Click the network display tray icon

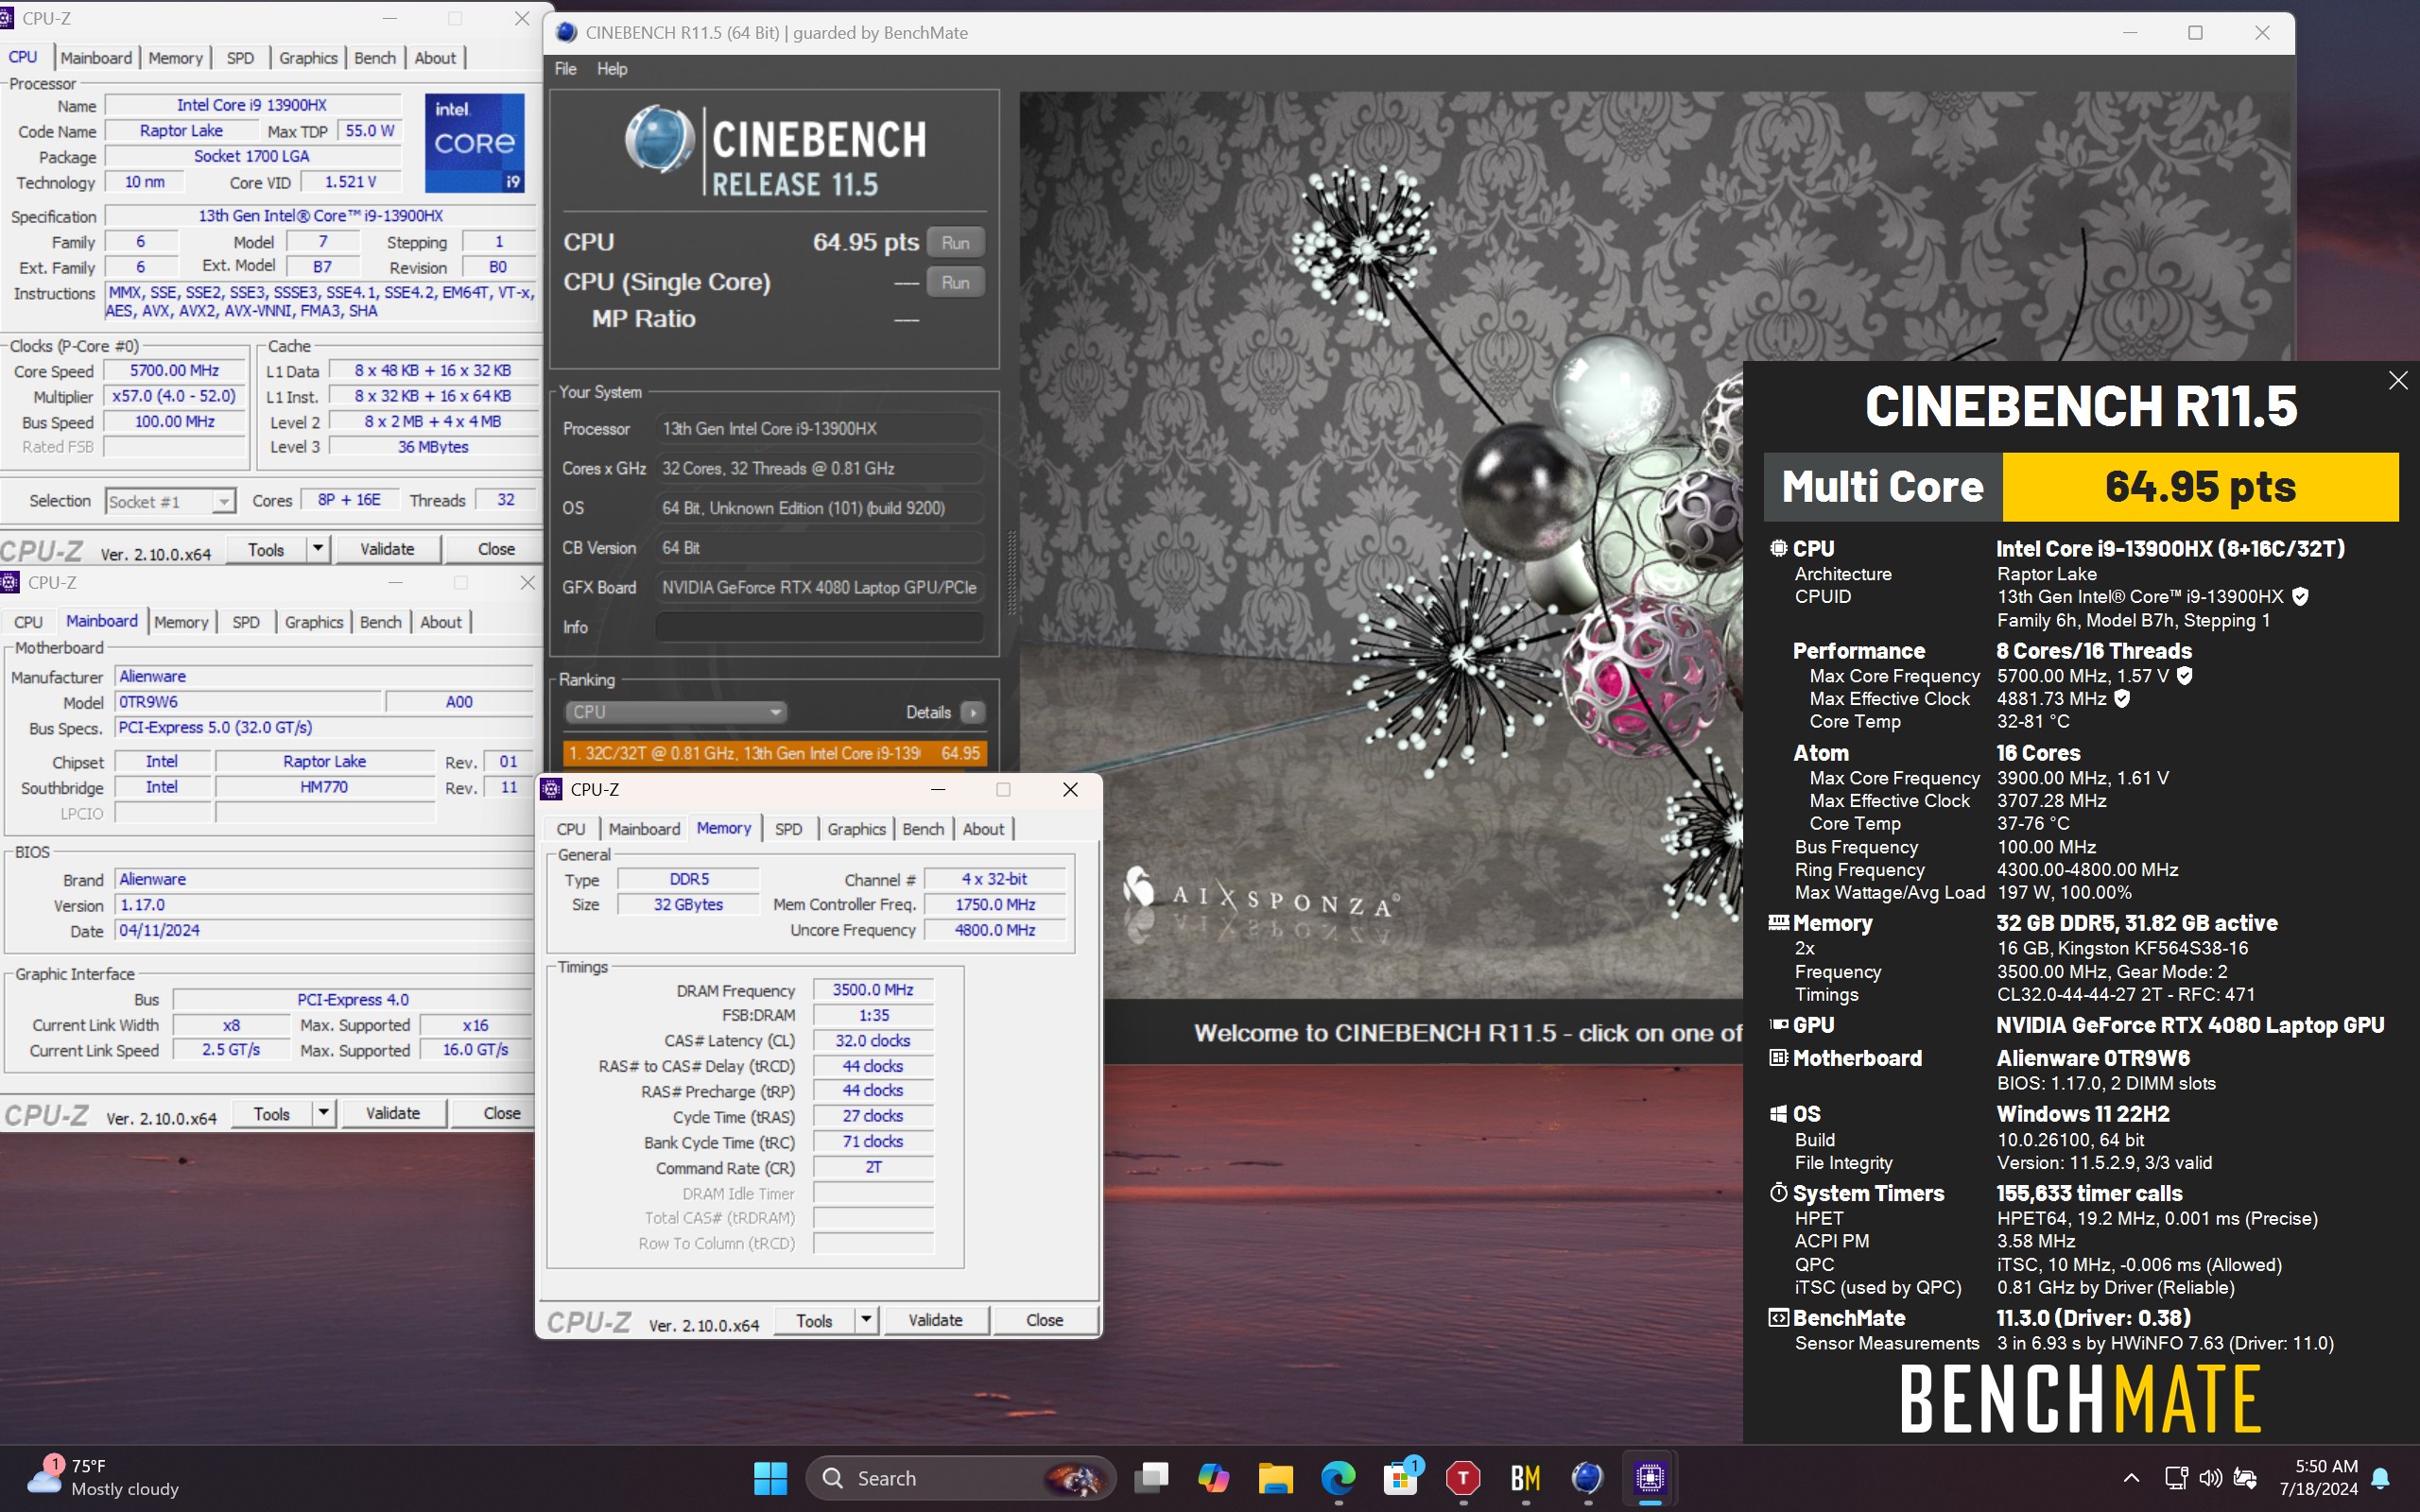coord(2175,1477)
